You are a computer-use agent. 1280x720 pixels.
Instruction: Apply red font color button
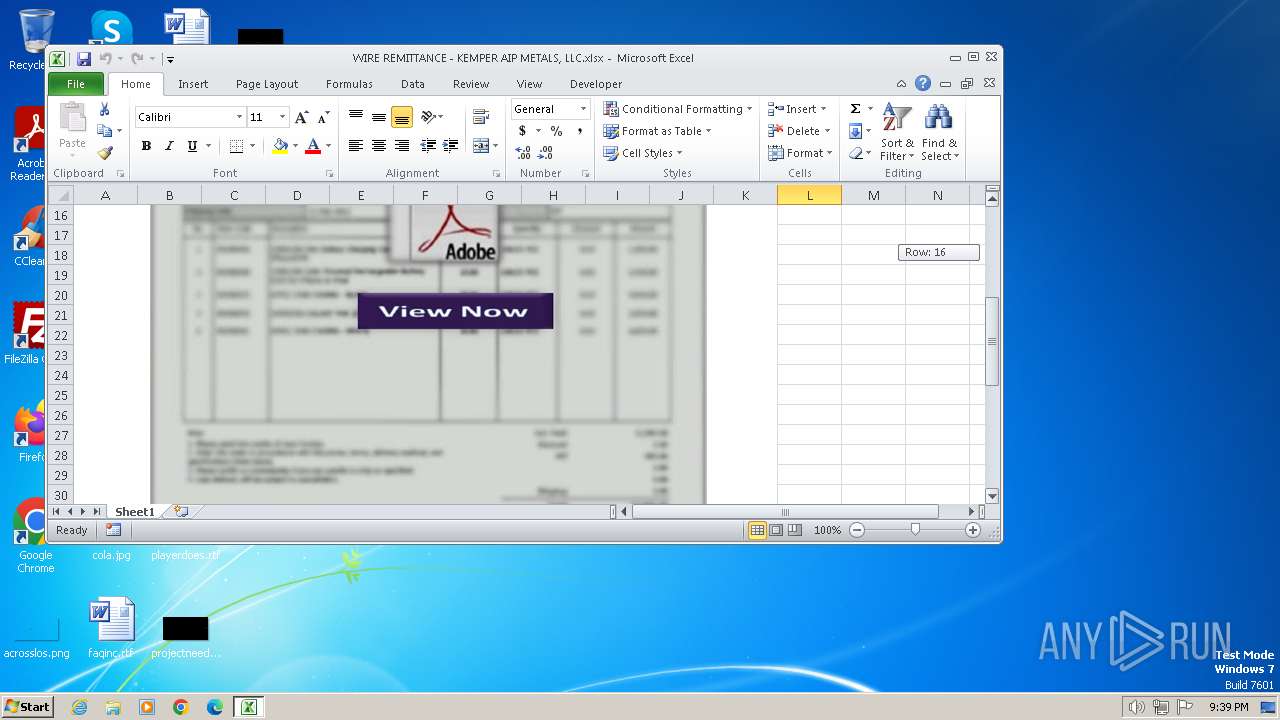click(x=313, y=146)
